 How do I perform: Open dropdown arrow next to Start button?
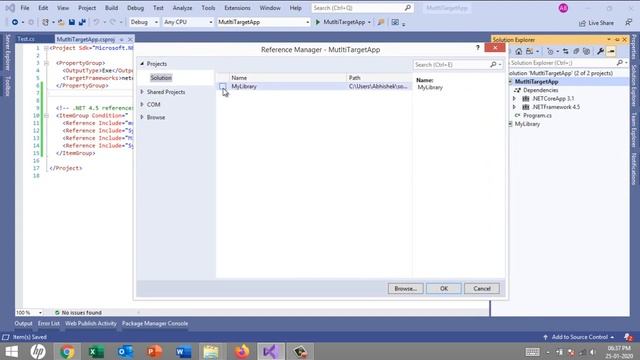point(369,22)
